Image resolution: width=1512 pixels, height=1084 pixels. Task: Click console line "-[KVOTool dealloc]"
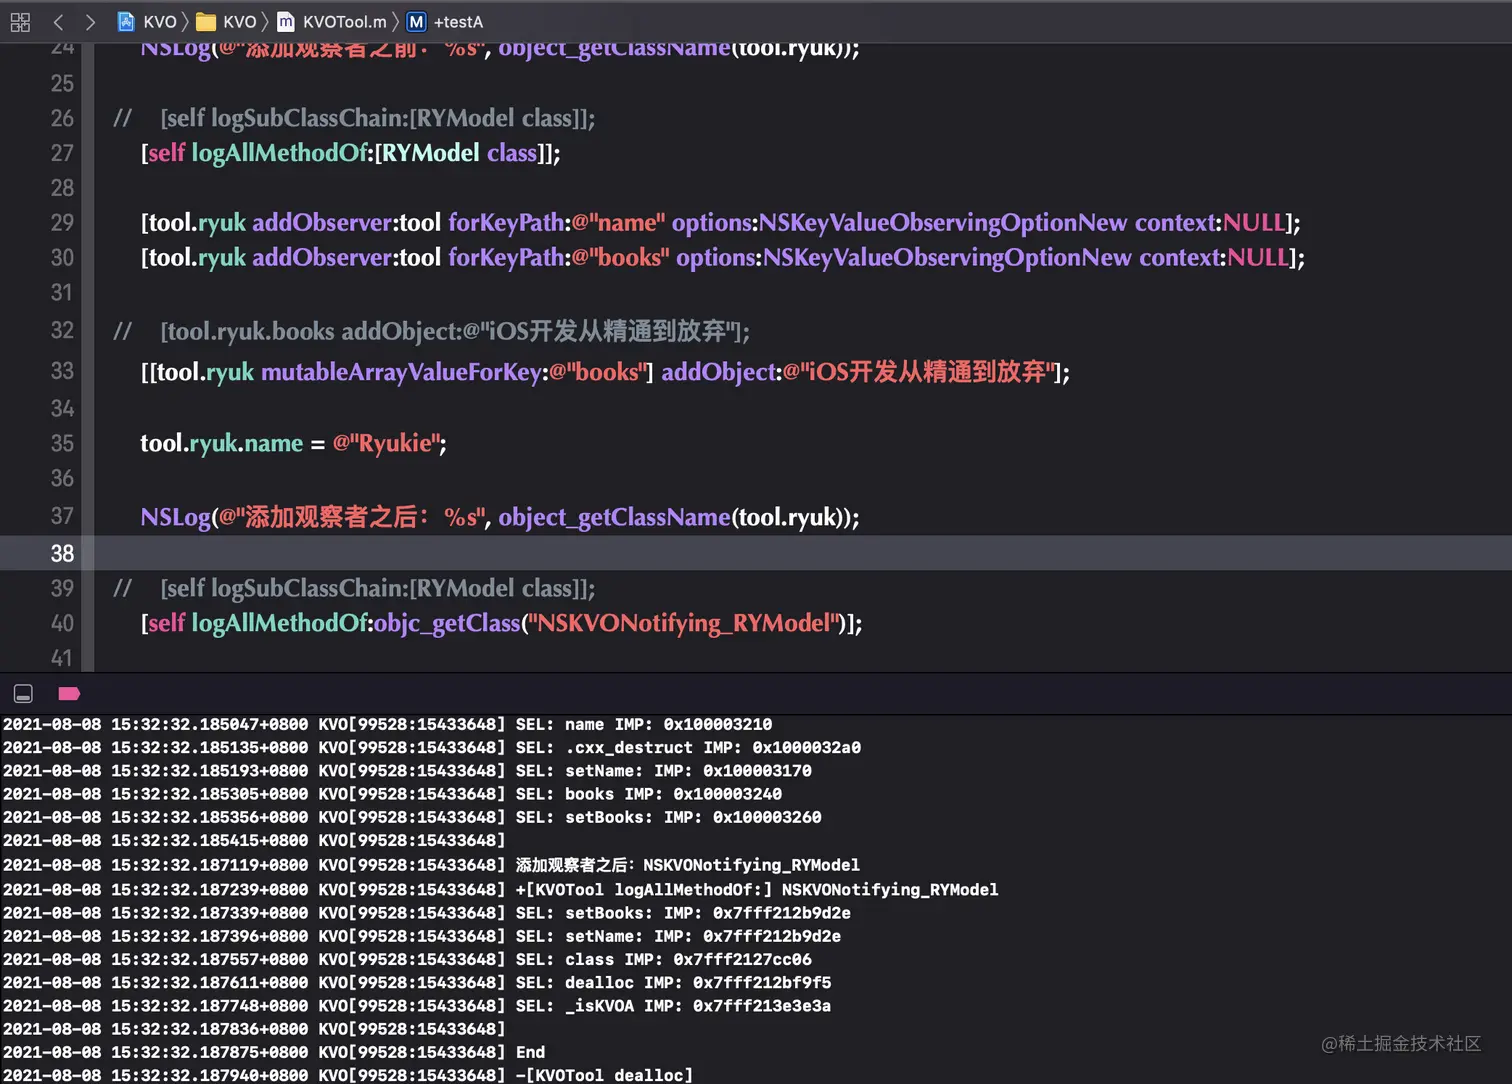pyautogui.click(x=348, y=1075)
